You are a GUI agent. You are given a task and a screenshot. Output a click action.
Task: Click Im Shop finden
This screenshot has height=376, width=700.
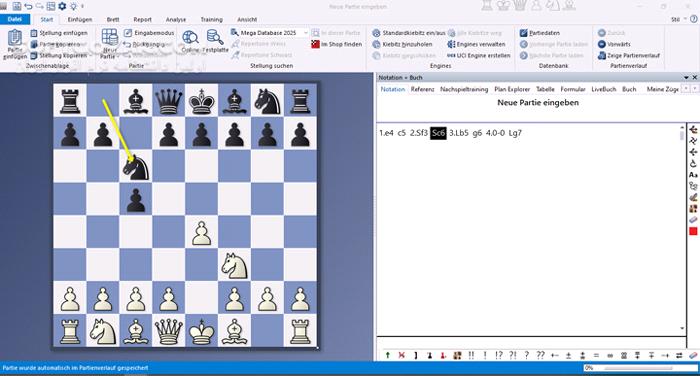click(x=337, y=44)
